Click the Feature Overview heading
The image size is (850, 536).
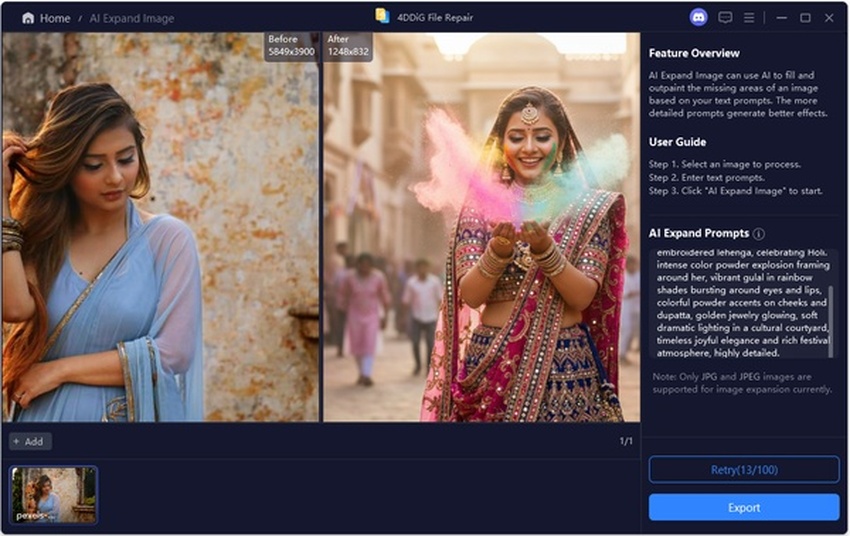point(694,53)
